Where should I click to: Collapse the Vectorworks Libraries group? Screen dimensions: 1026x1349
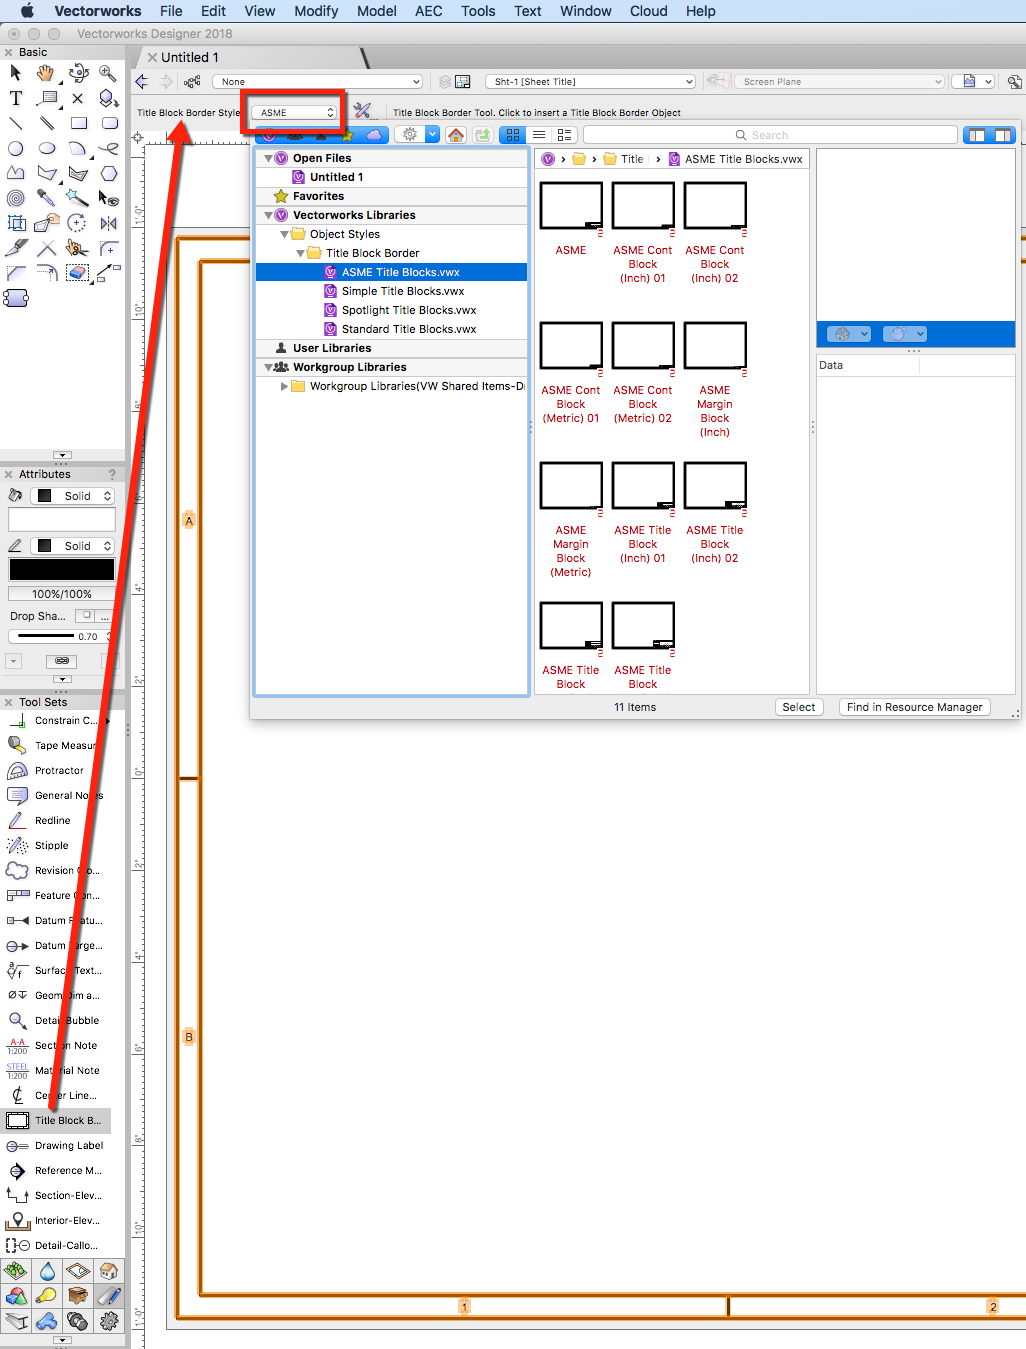(268, 215)
